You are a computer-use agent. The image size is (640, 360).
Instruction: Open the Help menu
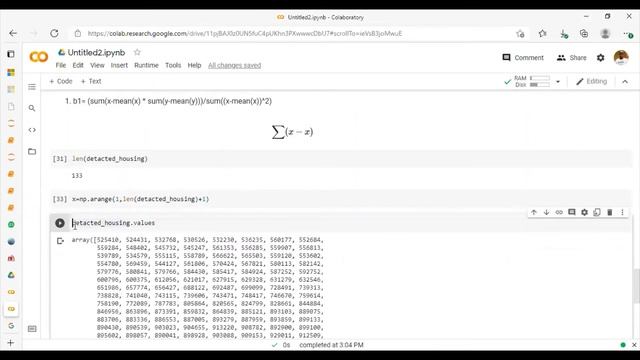tap(194, 65)
